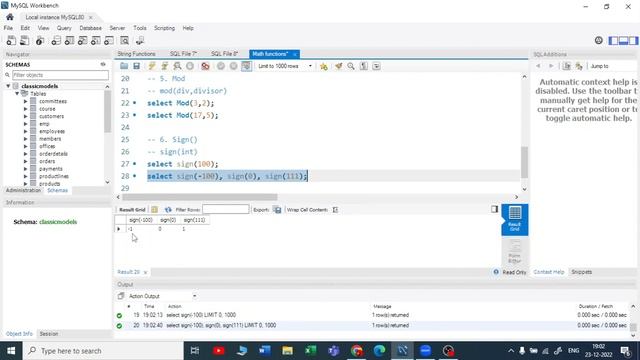The width and height of the screenshot is (640, 360).
Task: Click the open SQL script toolbar icon
Action: click(24, 40)
